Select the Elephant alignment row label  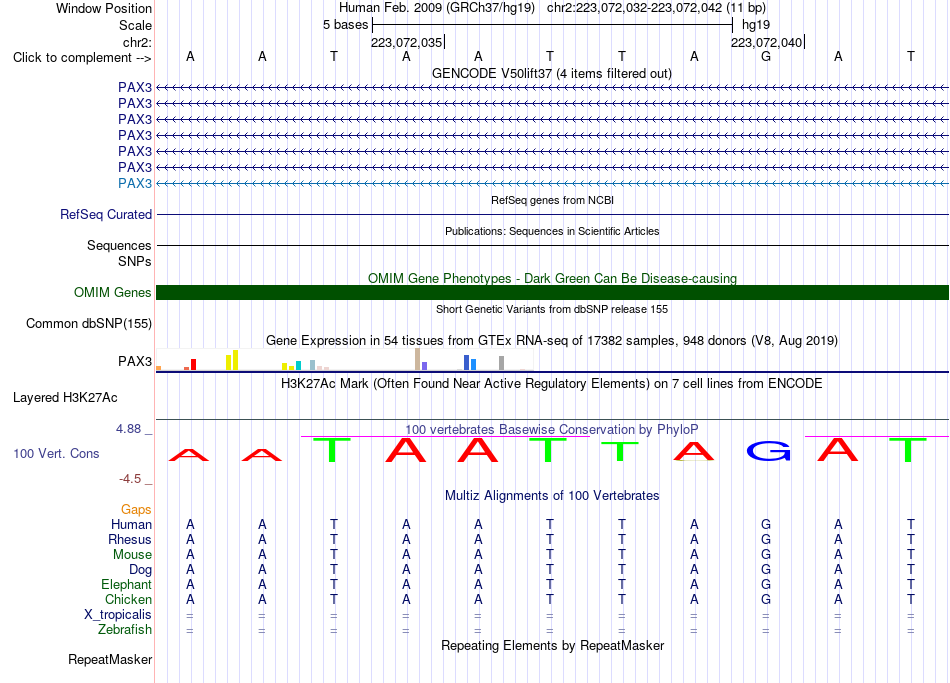127,584
